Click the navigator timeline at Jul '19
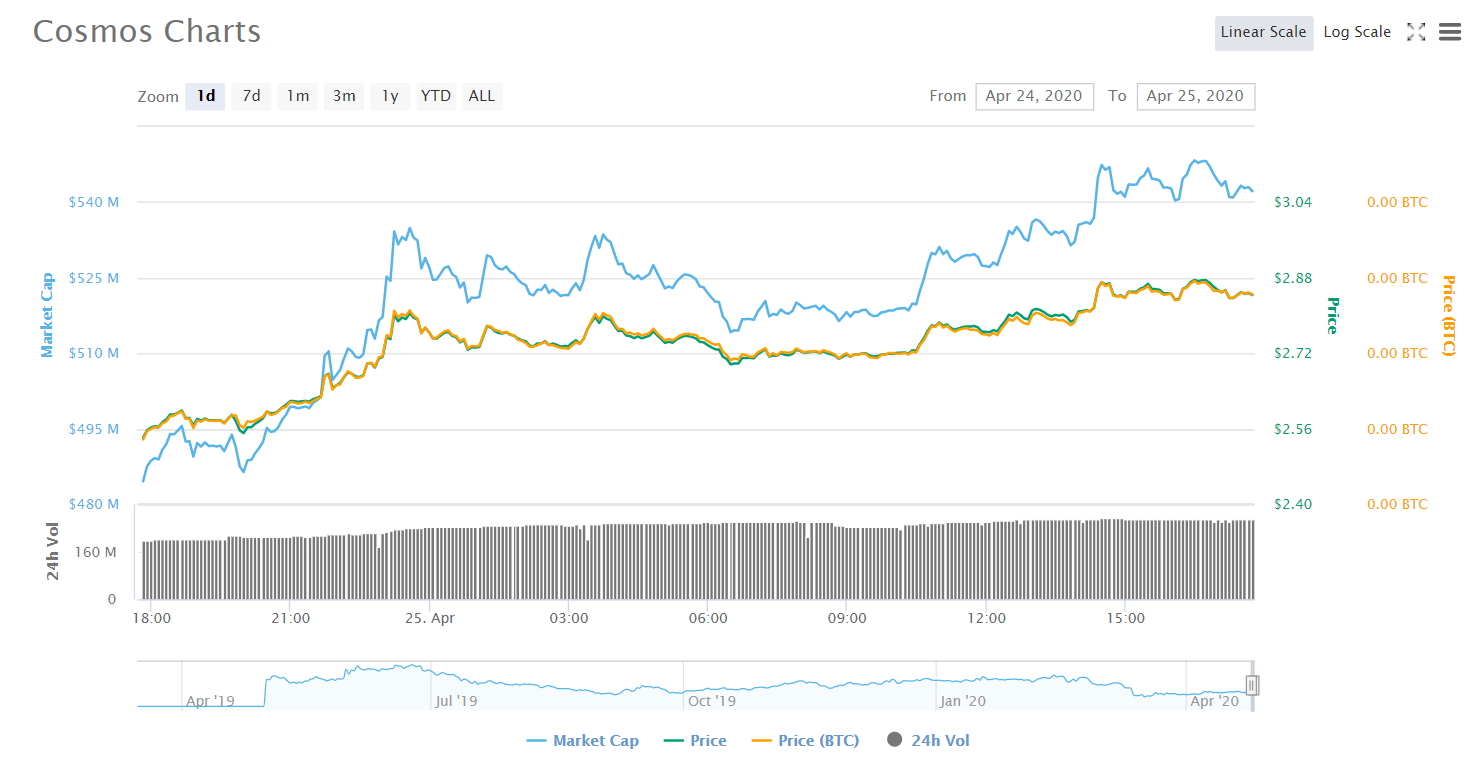The height and width of the screenshot is (762, 1483). [x=456, y=701]
